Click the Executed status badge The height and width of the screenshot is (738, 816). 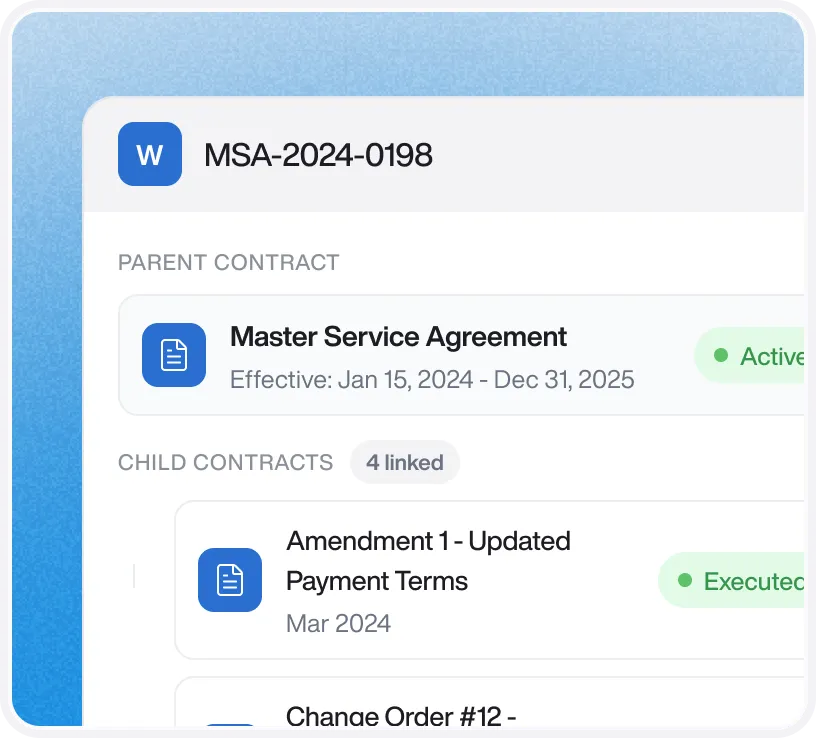coord(731,580)
